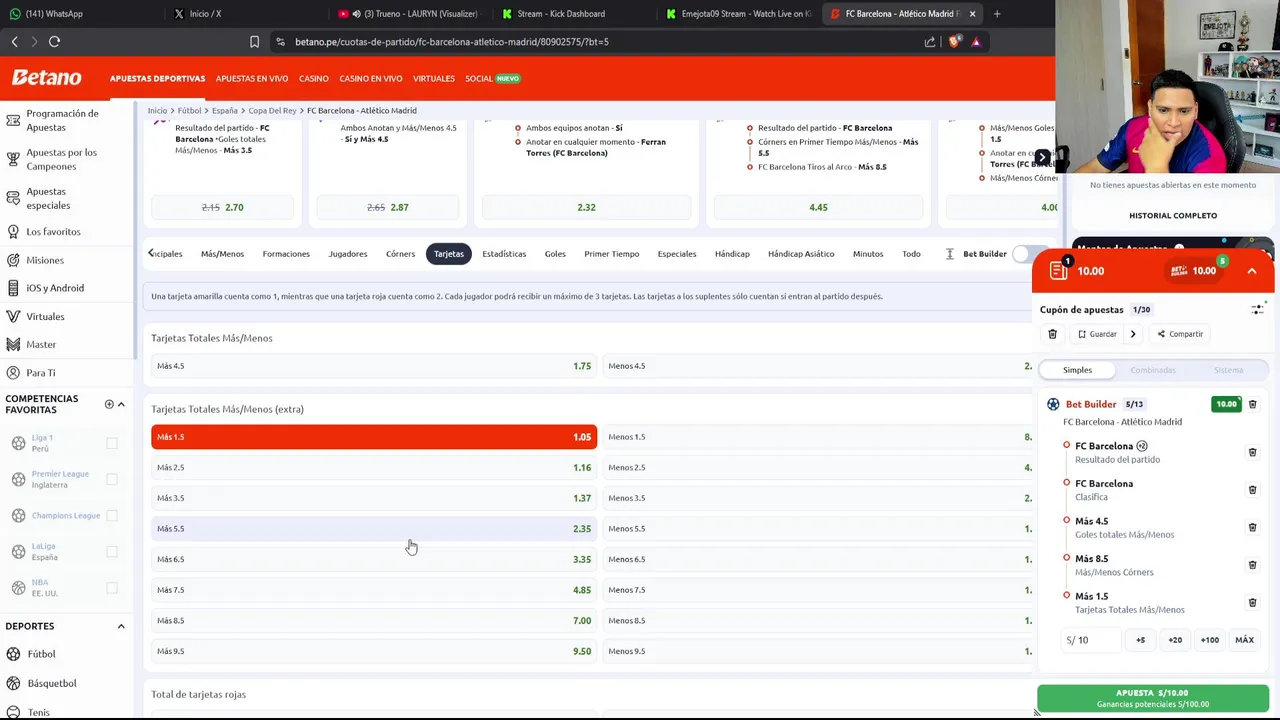Image resolution: width=1280 pixels, height=720 pixels.
Task: Remove Más/Menos Córners 8.5 selection
Action: click(1252, 565)
